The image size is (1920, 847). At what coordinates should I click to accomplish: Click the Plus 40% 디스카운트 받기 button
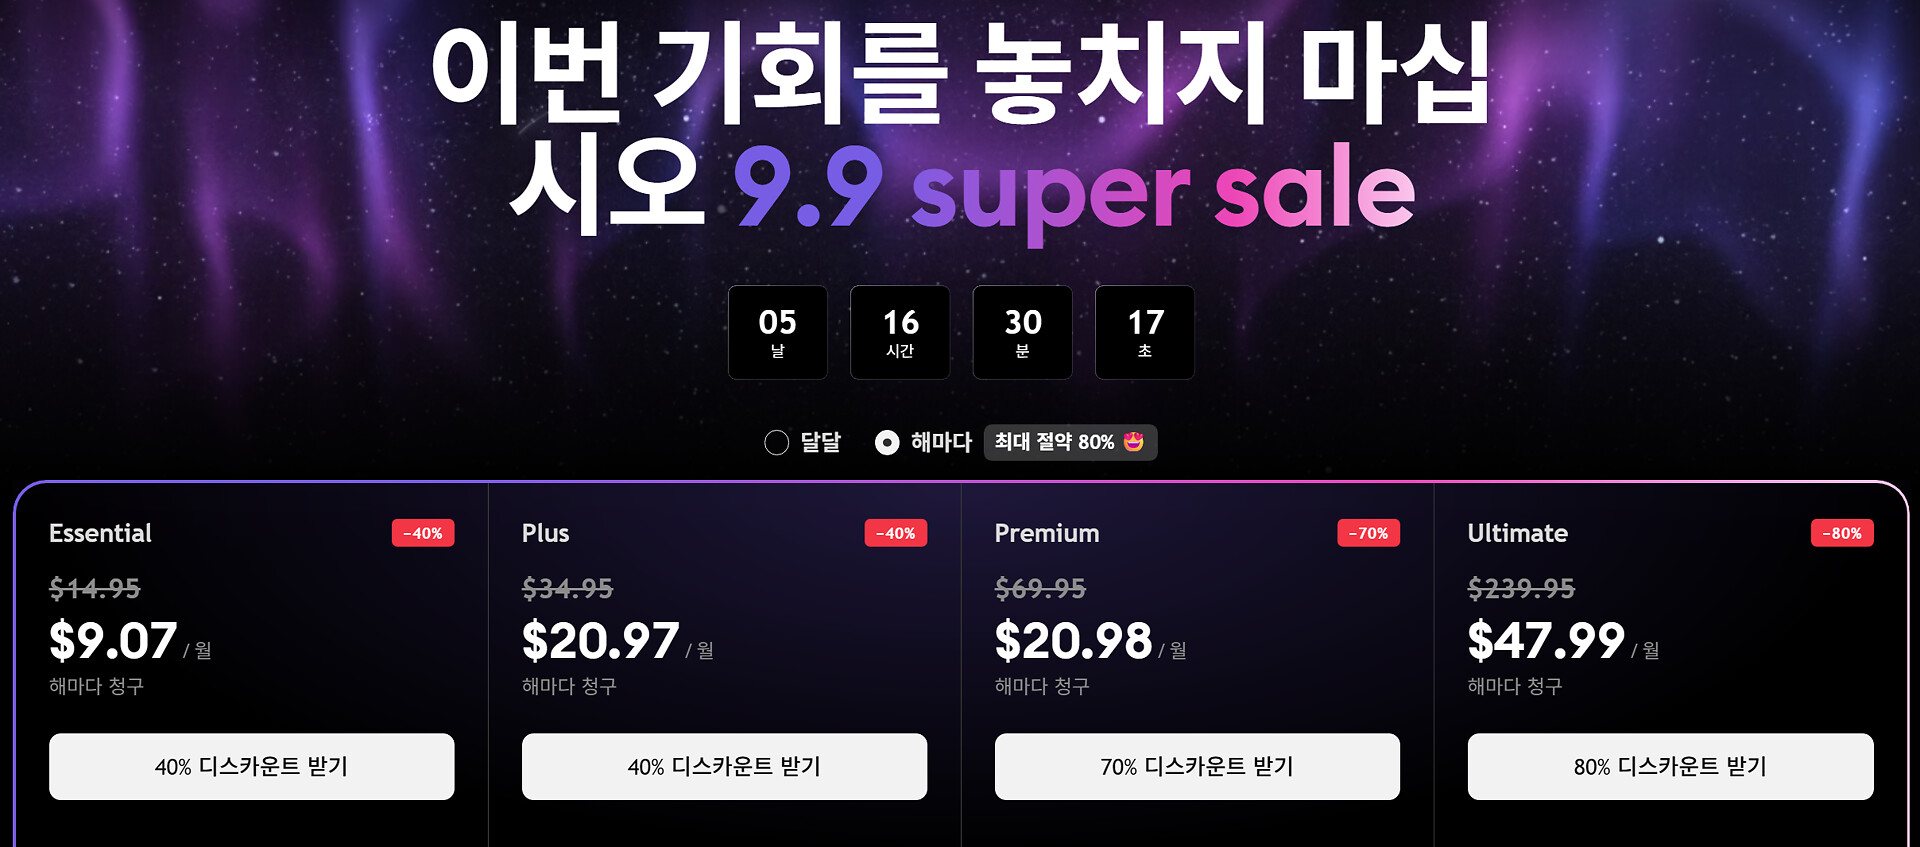click(725, 767)
